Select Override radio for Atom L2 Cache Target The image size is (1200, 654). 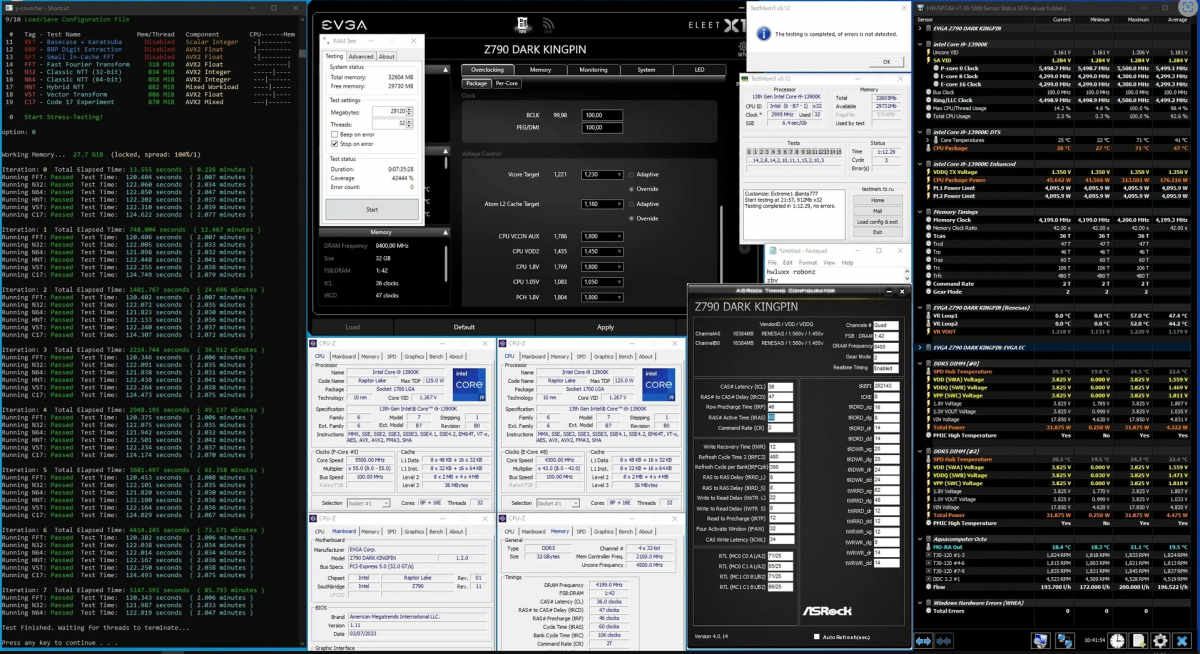click(632, 218)
